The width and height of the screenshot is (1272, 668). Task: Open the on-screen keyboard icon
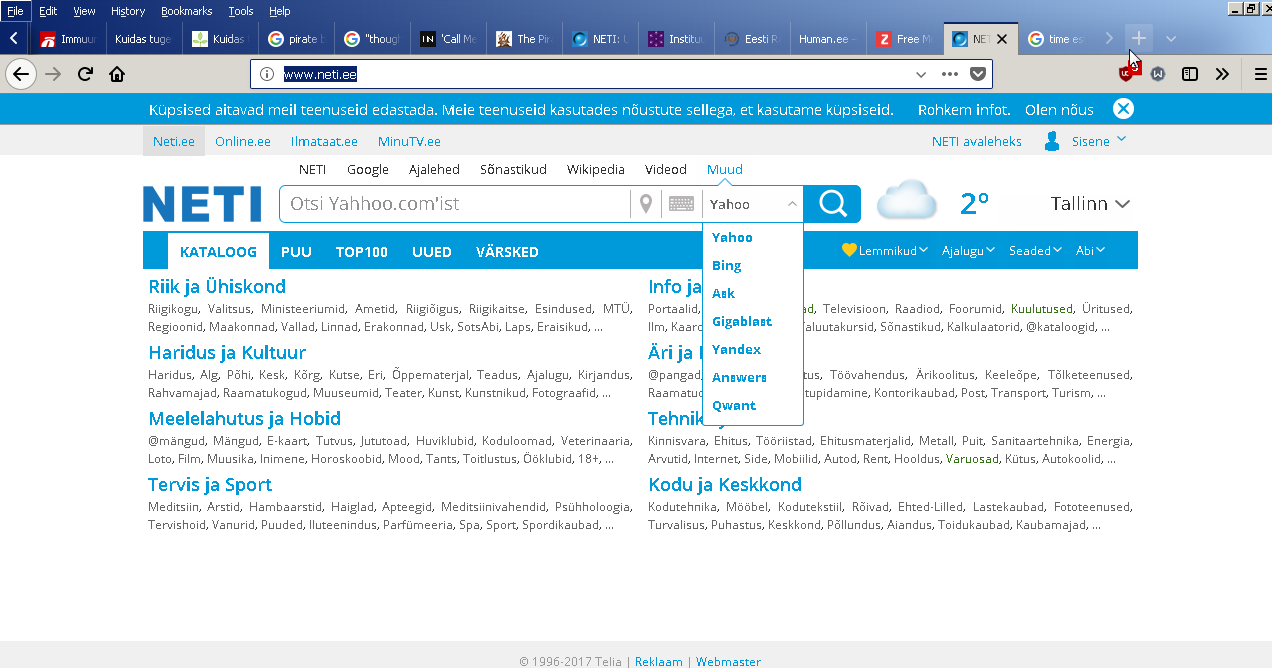[681, 204]
